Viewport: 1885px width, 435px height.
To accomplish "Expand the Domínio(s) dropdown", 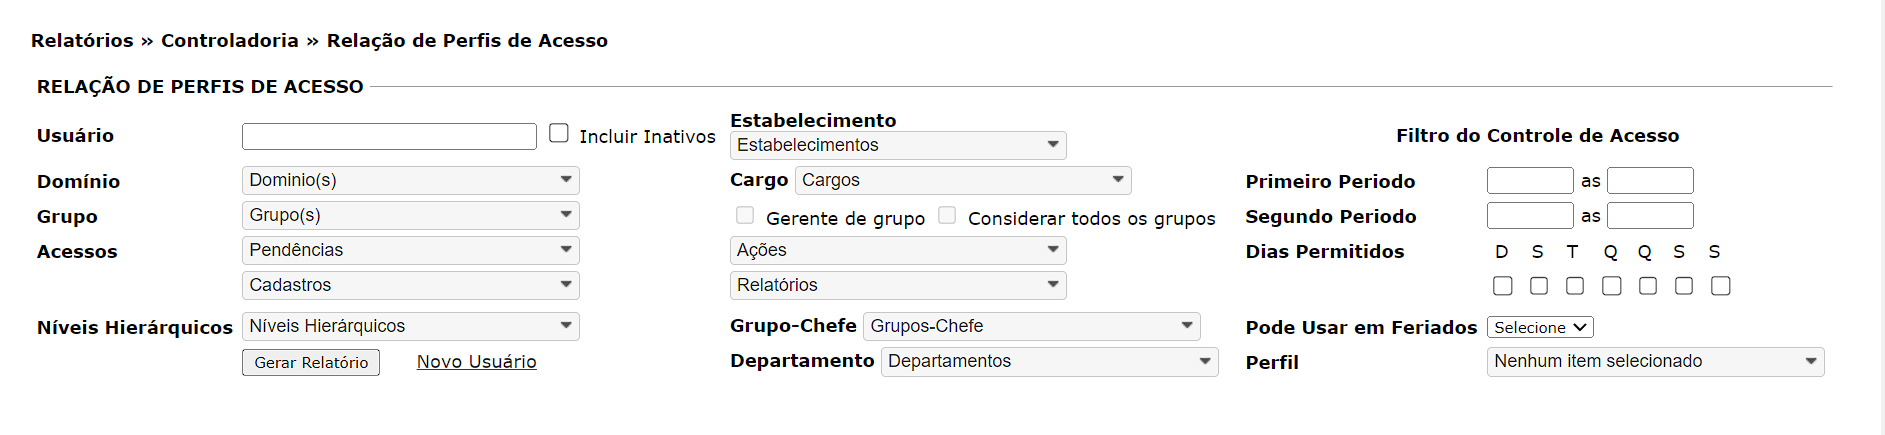I will (x=410, y=180).
